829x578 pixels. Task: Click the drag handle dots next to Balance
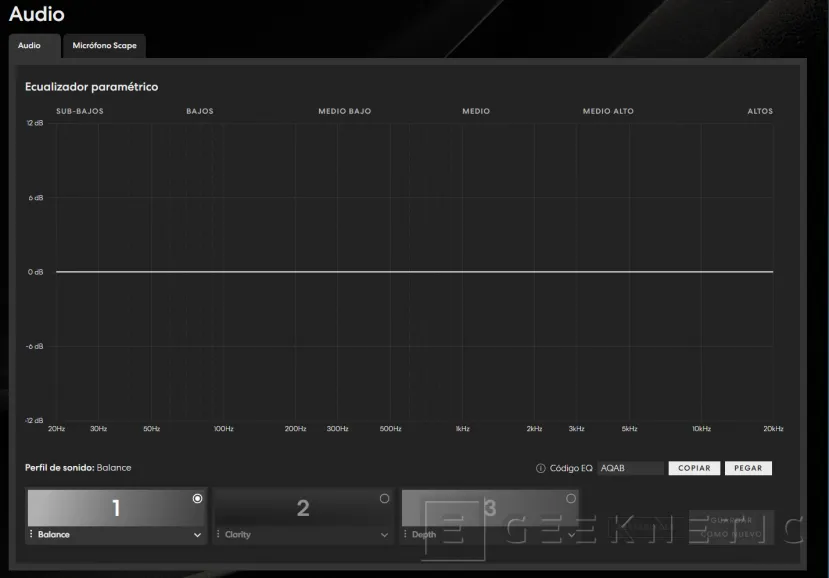pos(32,535)
